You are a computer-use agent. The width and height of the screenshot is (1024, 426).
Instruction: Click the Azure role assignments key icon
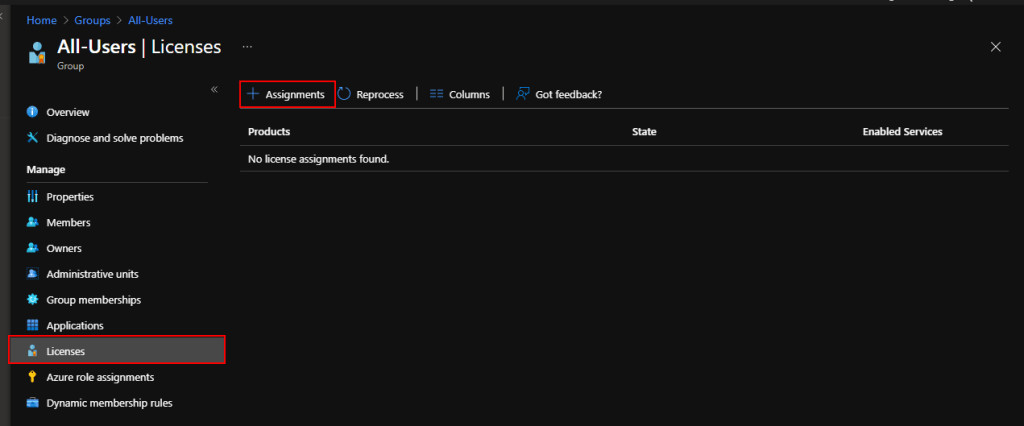(32, 377)
